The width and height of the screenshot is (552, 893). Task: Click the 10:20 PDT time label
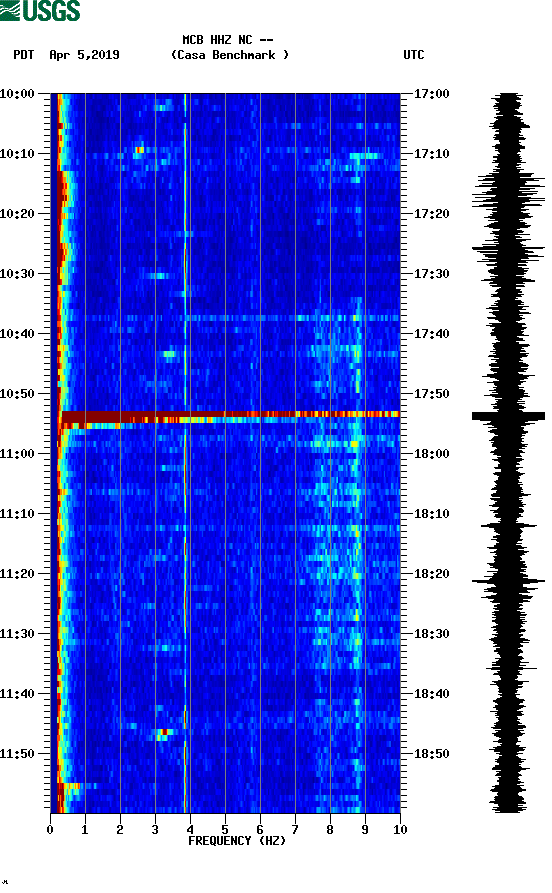17,214
